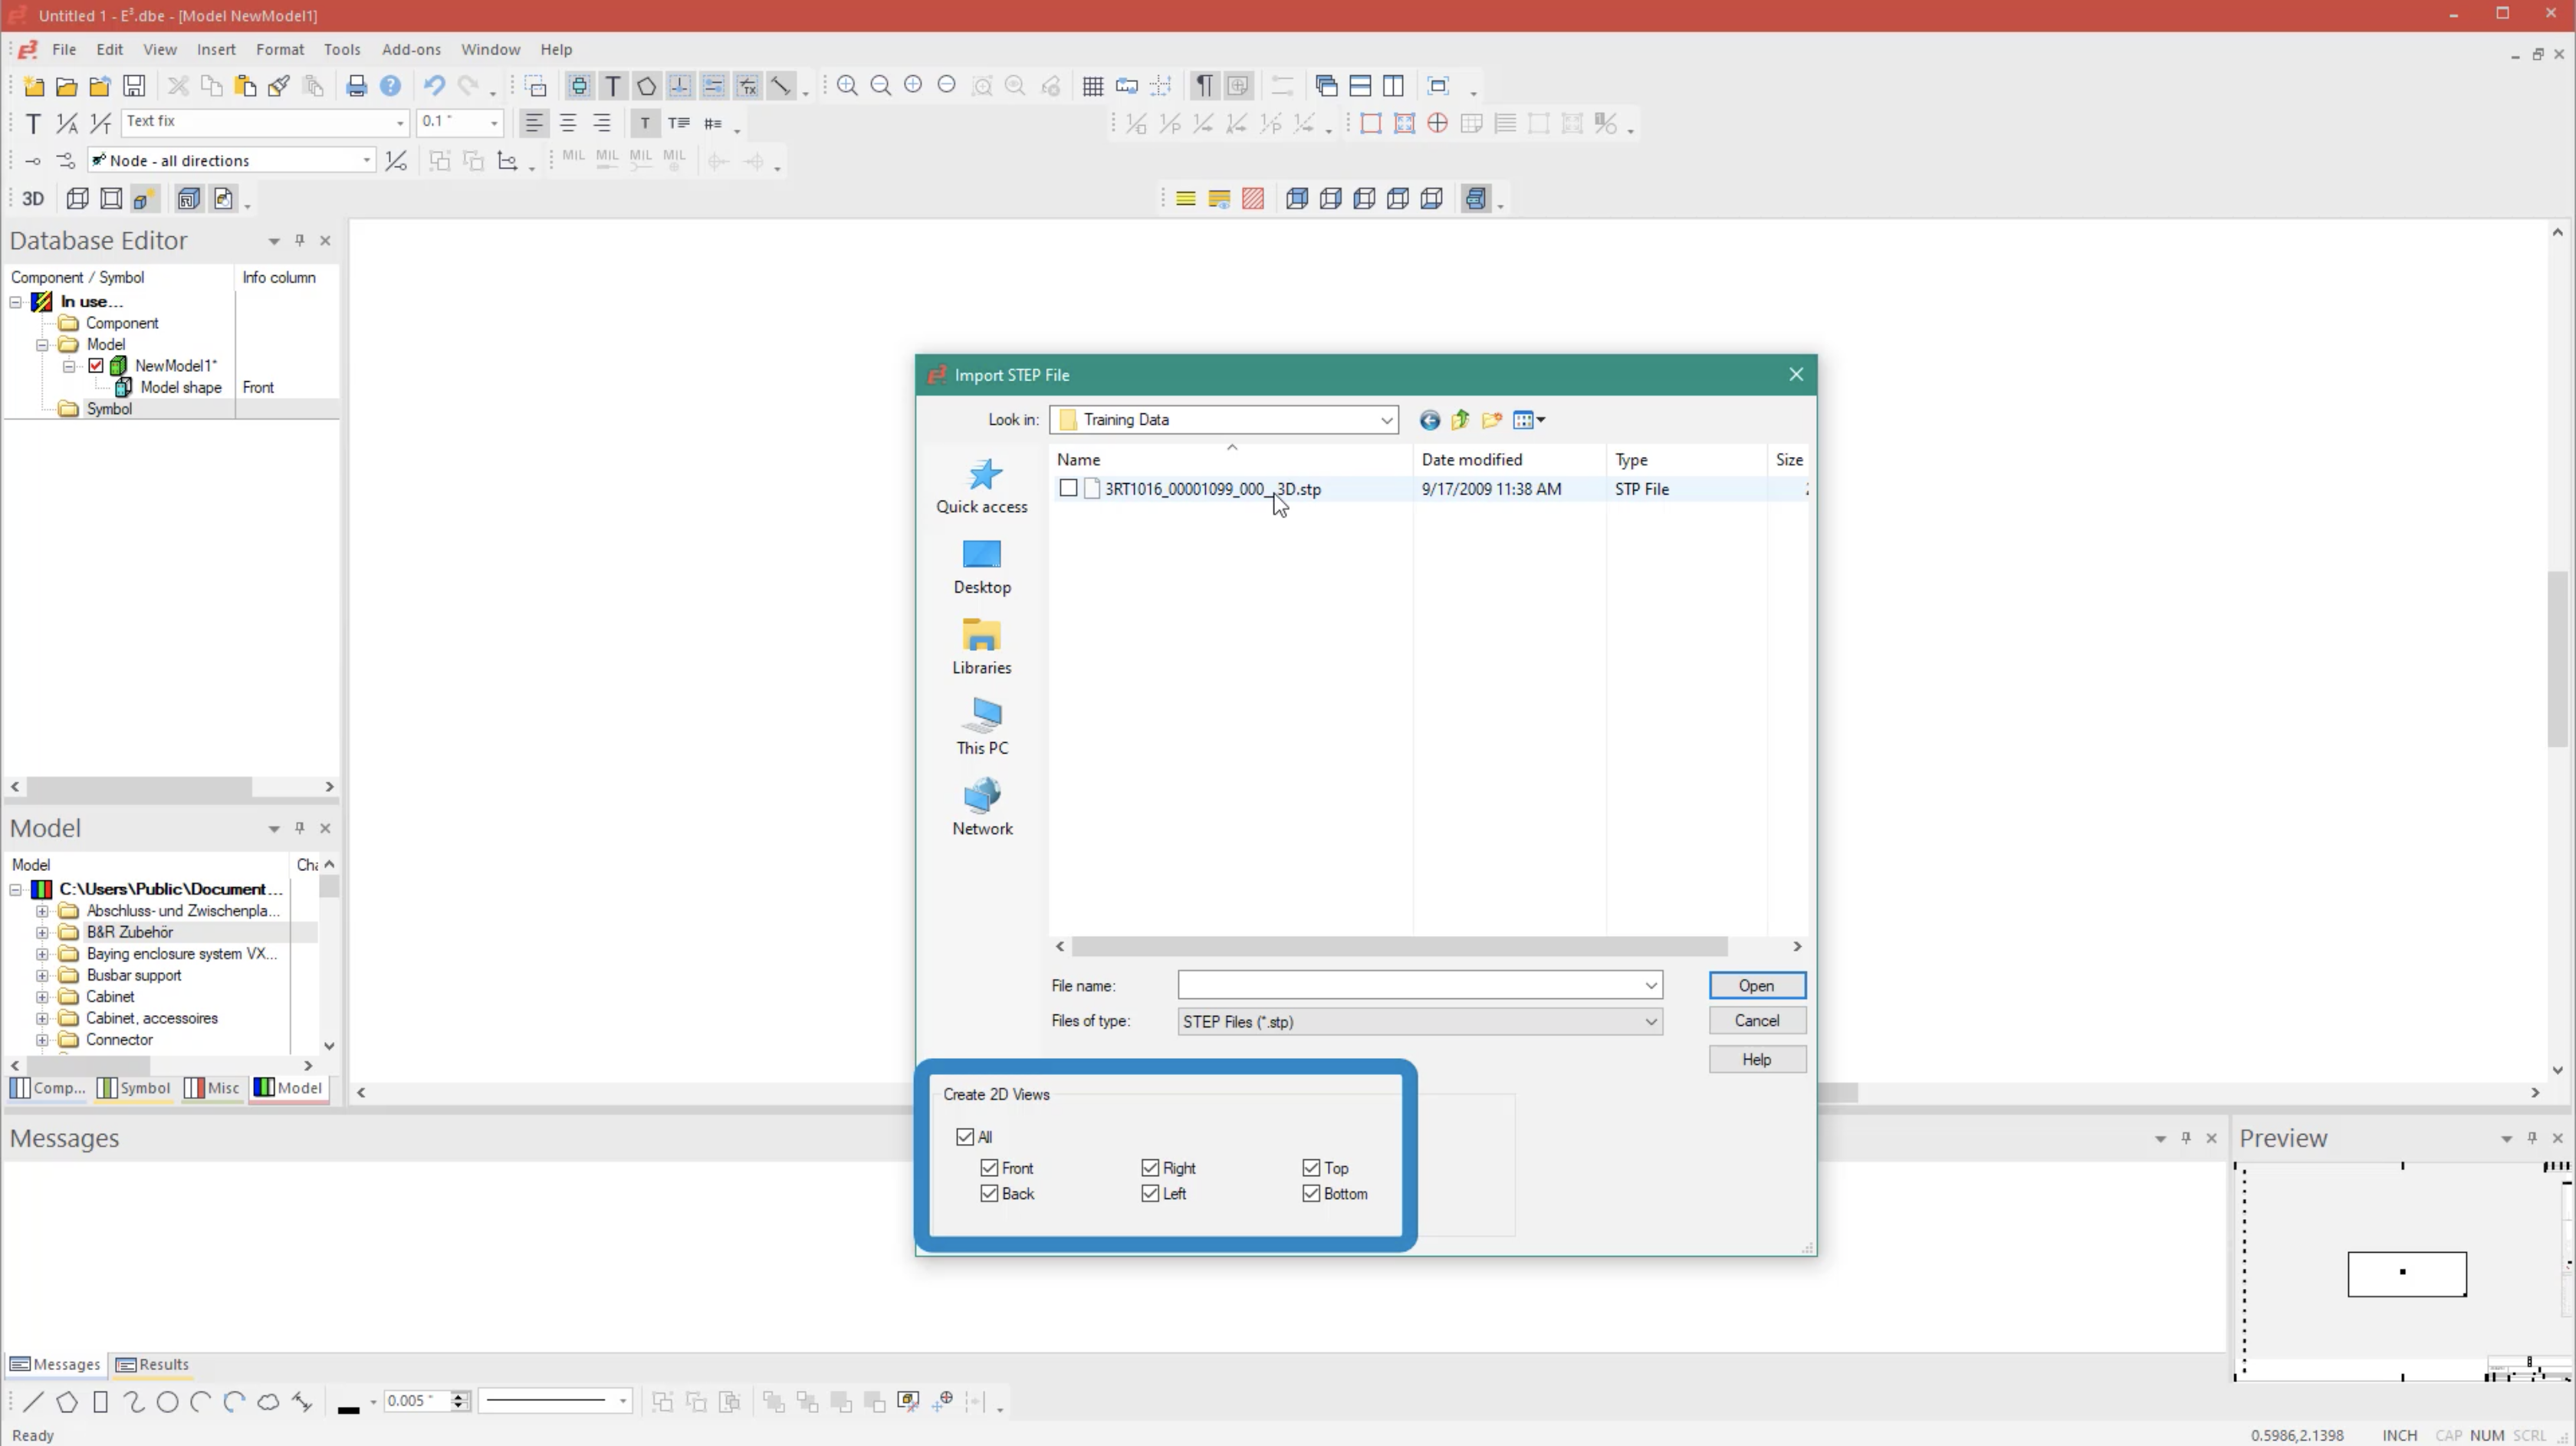Open the Files of type dropdown
Screen dimensions: 2576x1446
click(x=1651, y=1022)
